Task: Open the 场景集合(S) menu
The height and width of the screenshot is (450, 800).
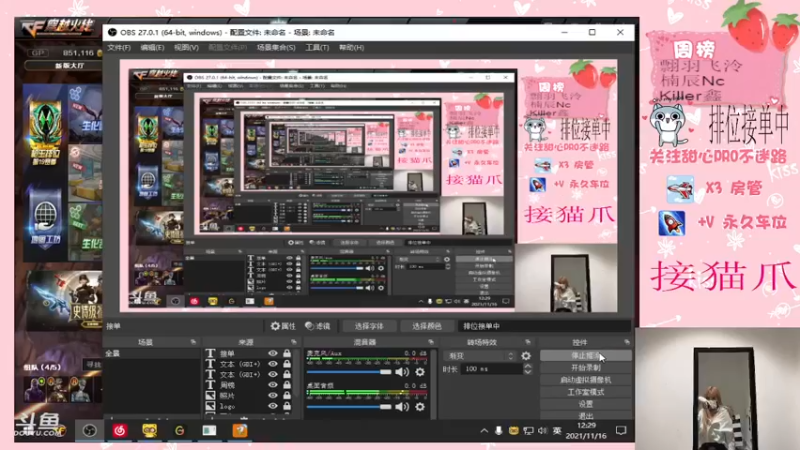Action: [276, 47]
